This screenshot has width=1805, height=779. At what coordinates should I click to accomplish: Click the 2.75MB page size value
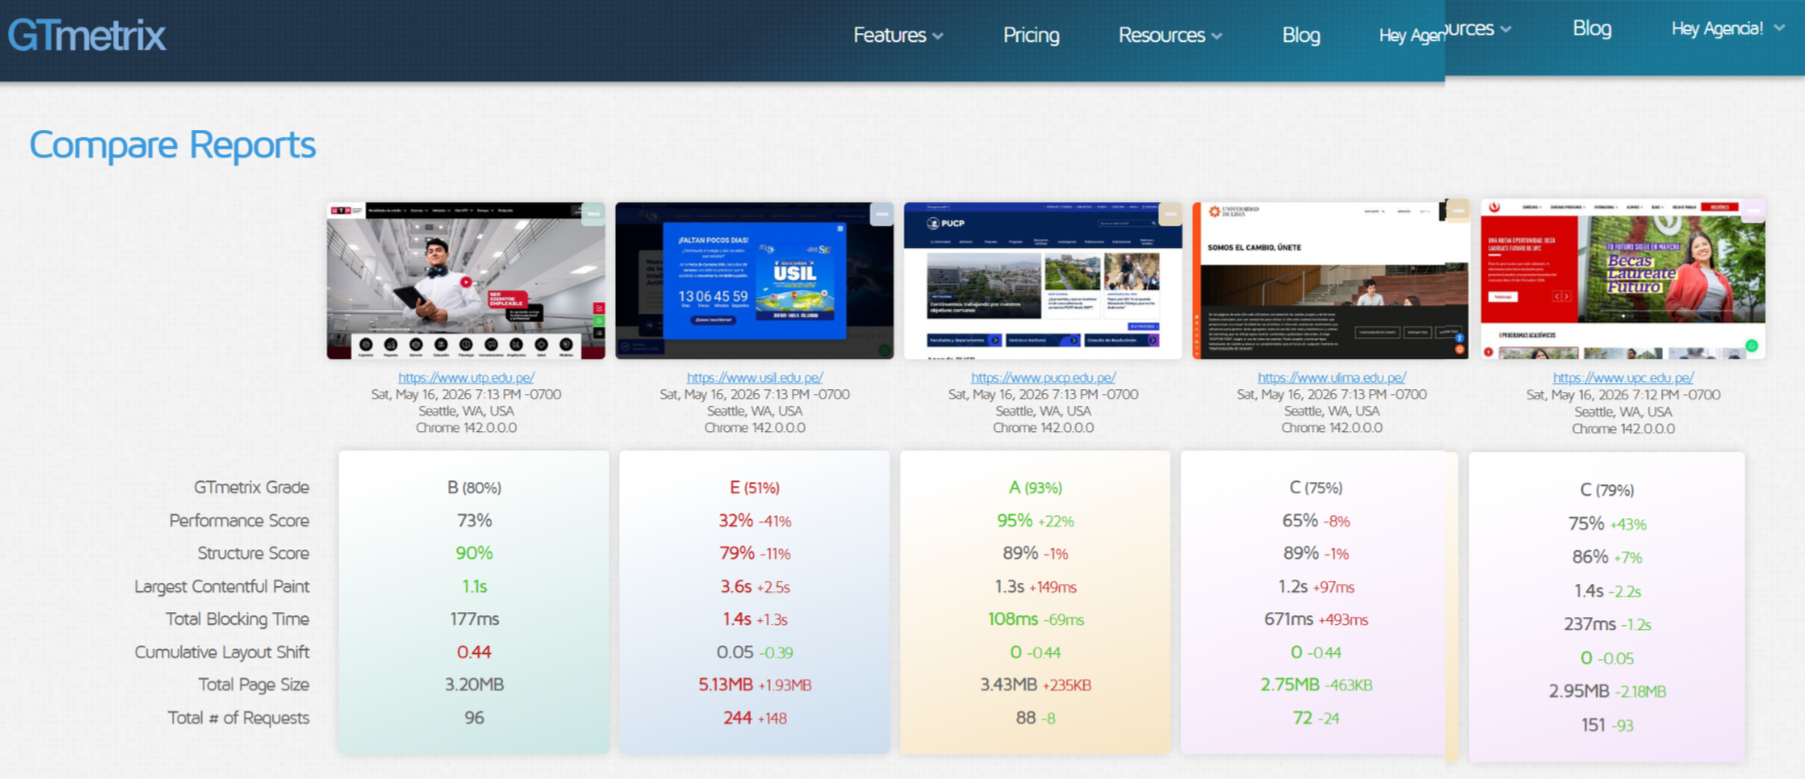tap(1290, 685)
